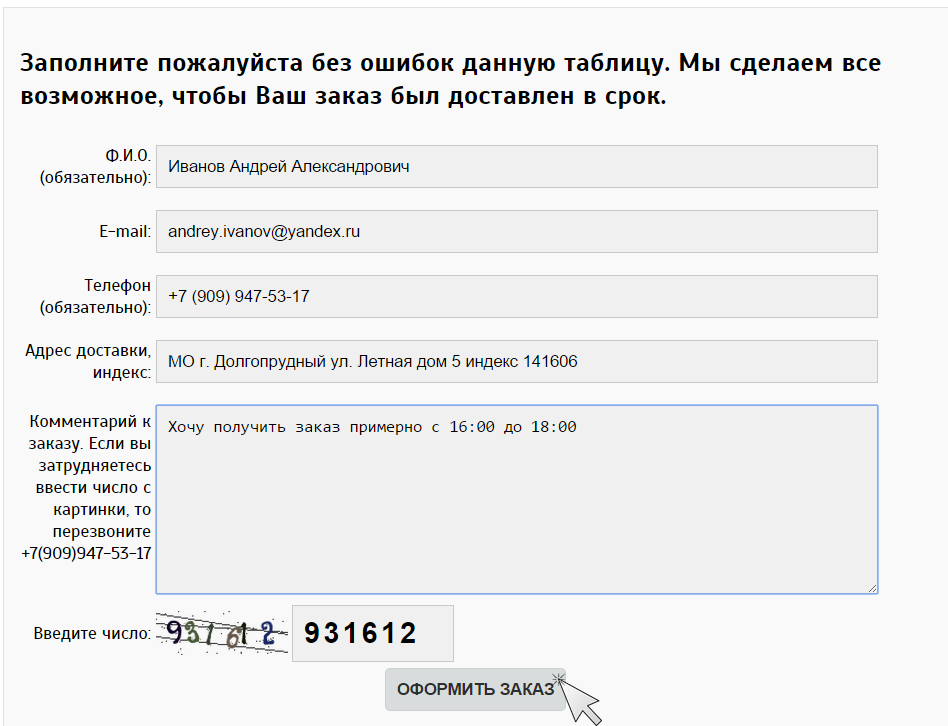
Task: Select the Телефон phone number field
Action: pos(516,297)
